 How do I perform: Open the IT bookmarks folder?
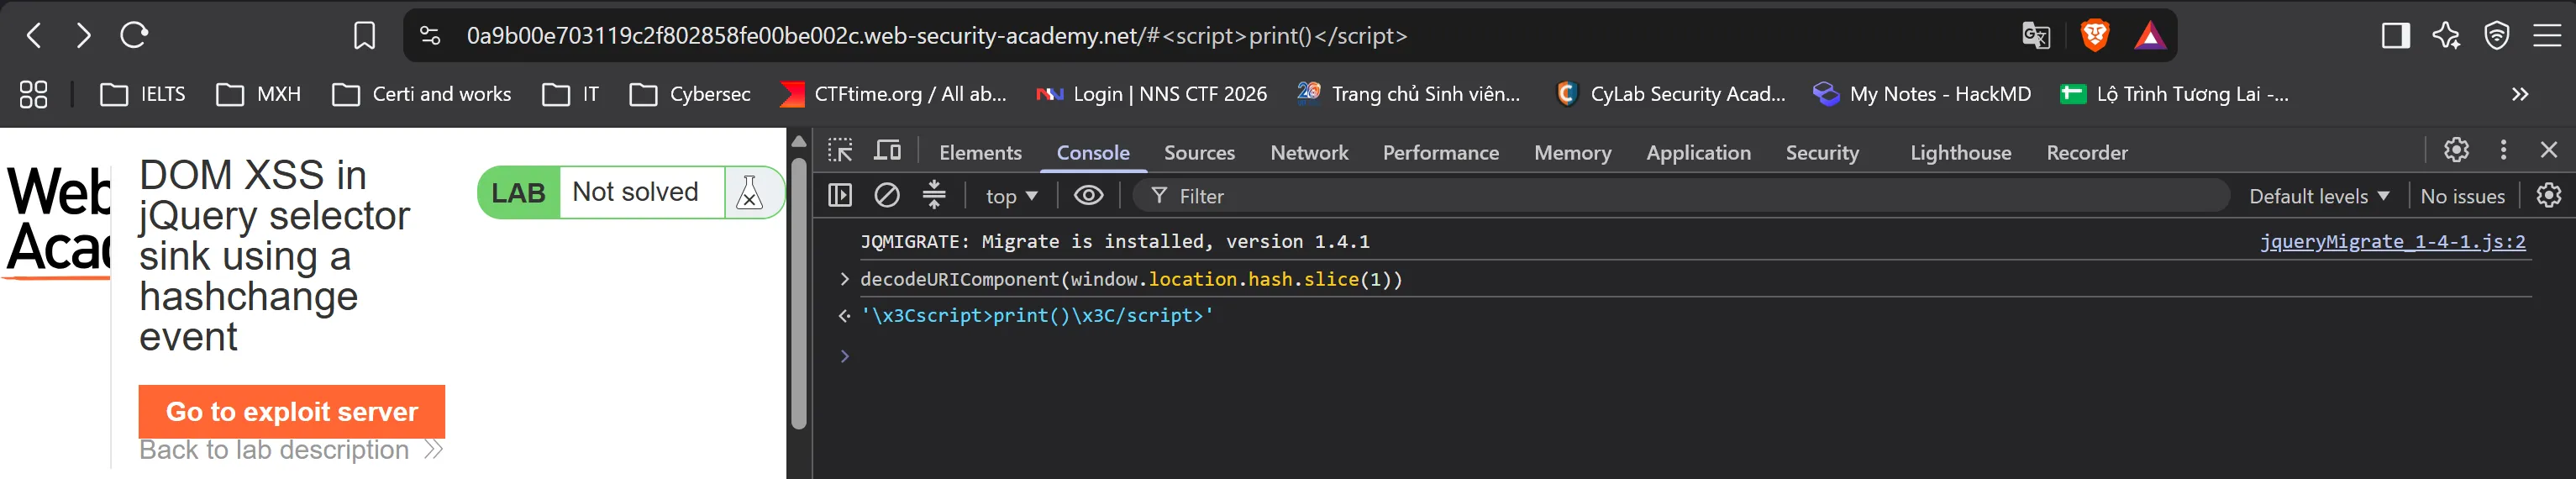click(x=570, y=94)
